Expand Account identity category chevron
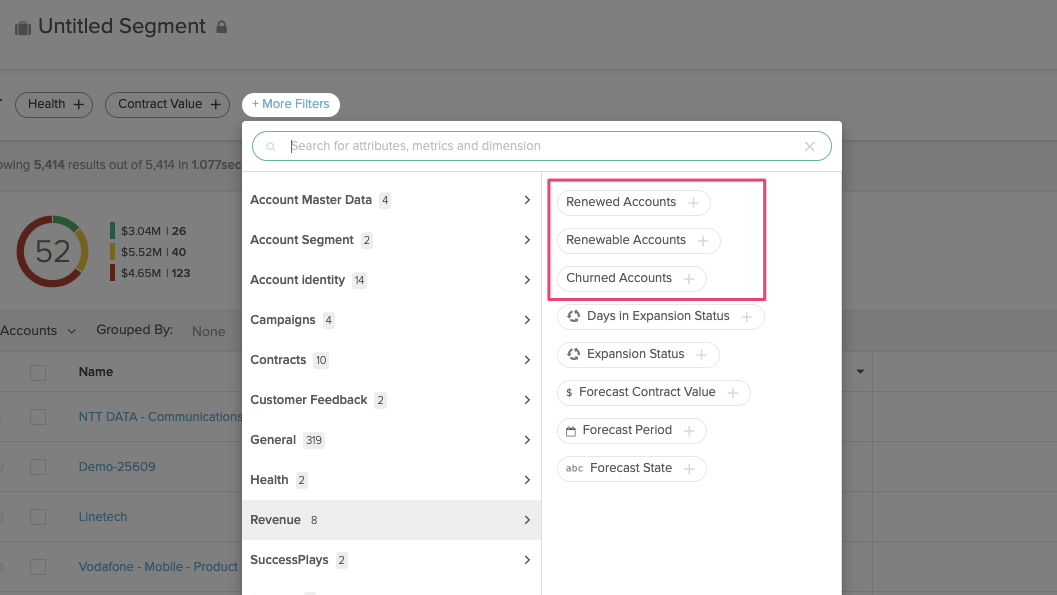 527,280
